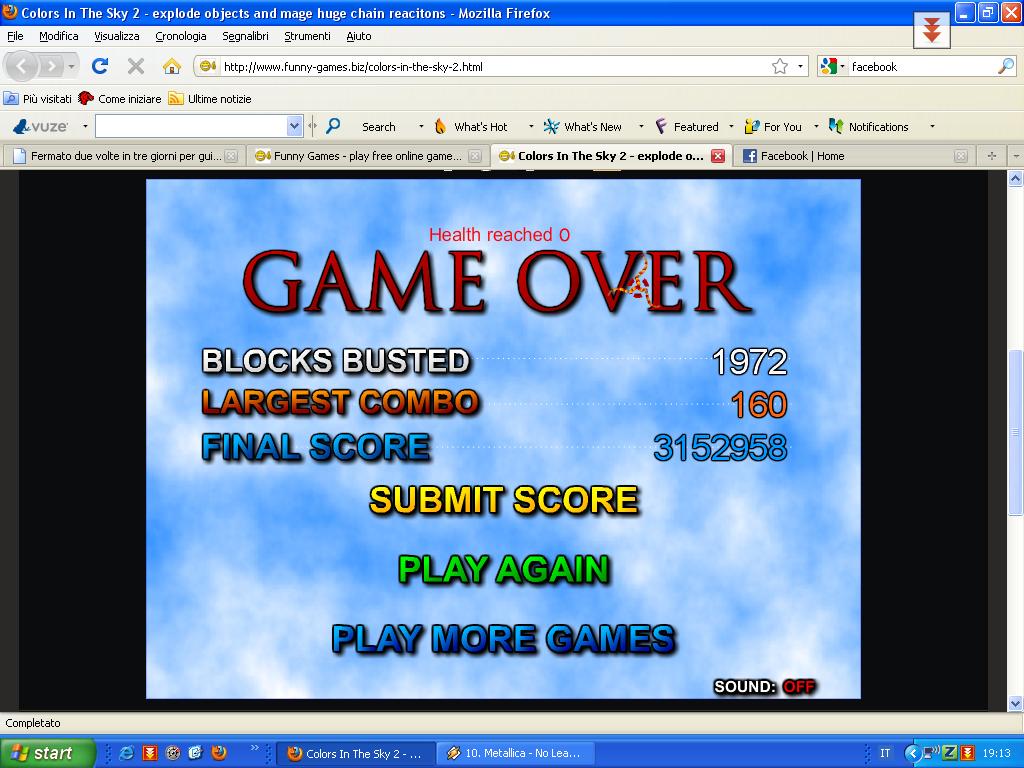The width and height of the screenshot is (1024, 768).
Task: Open the new tab plus button
Action: [x=992, y=156]
